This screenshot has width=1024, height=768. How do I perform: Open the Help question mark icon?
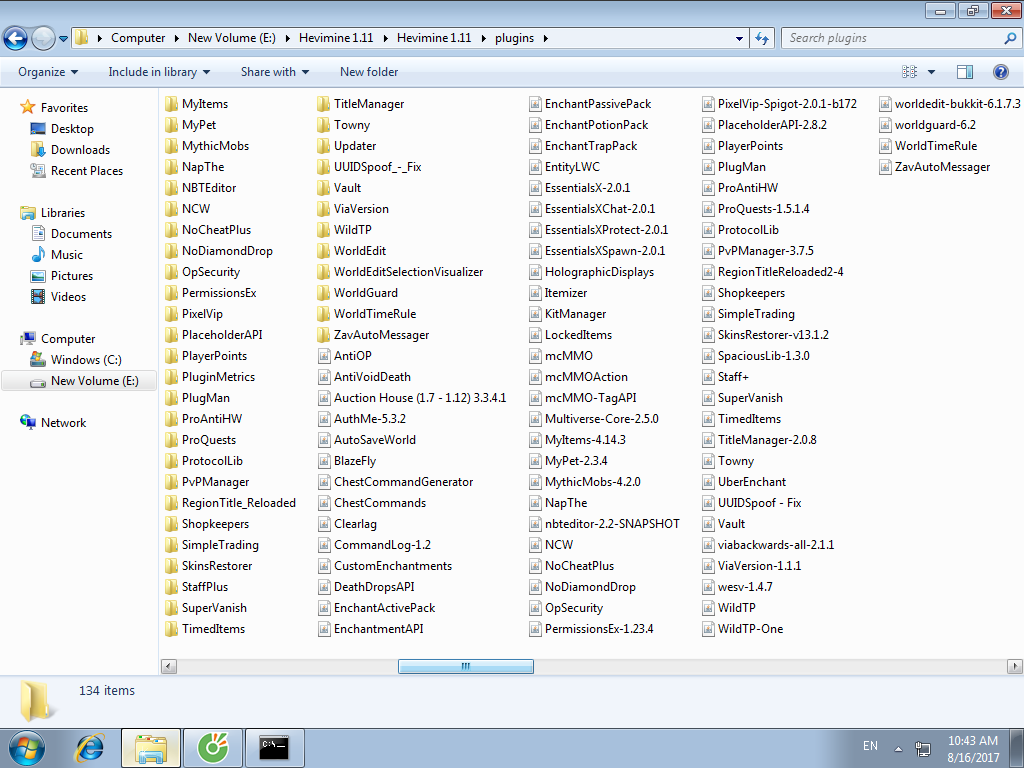pyautogui.click(x=1000, y=72)
